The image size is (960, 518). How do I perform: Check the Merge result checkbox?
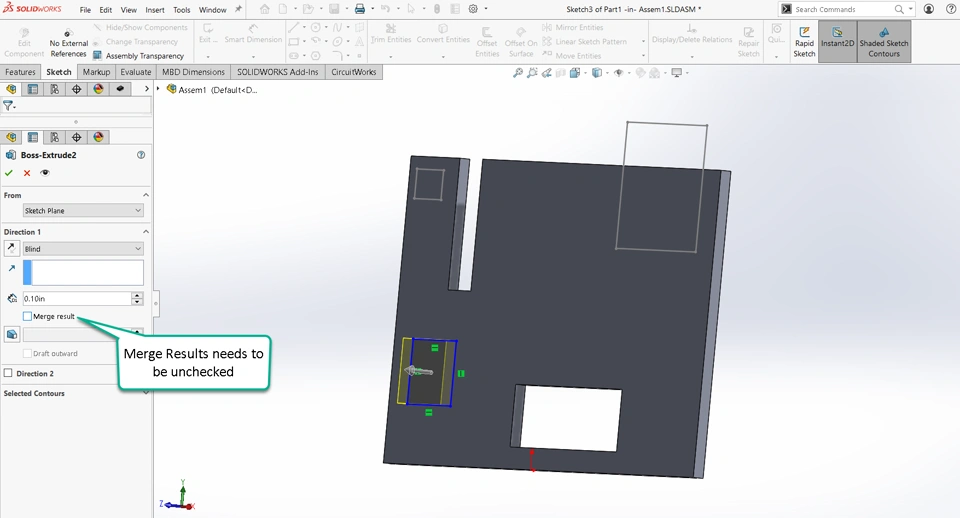coord(27,317)
